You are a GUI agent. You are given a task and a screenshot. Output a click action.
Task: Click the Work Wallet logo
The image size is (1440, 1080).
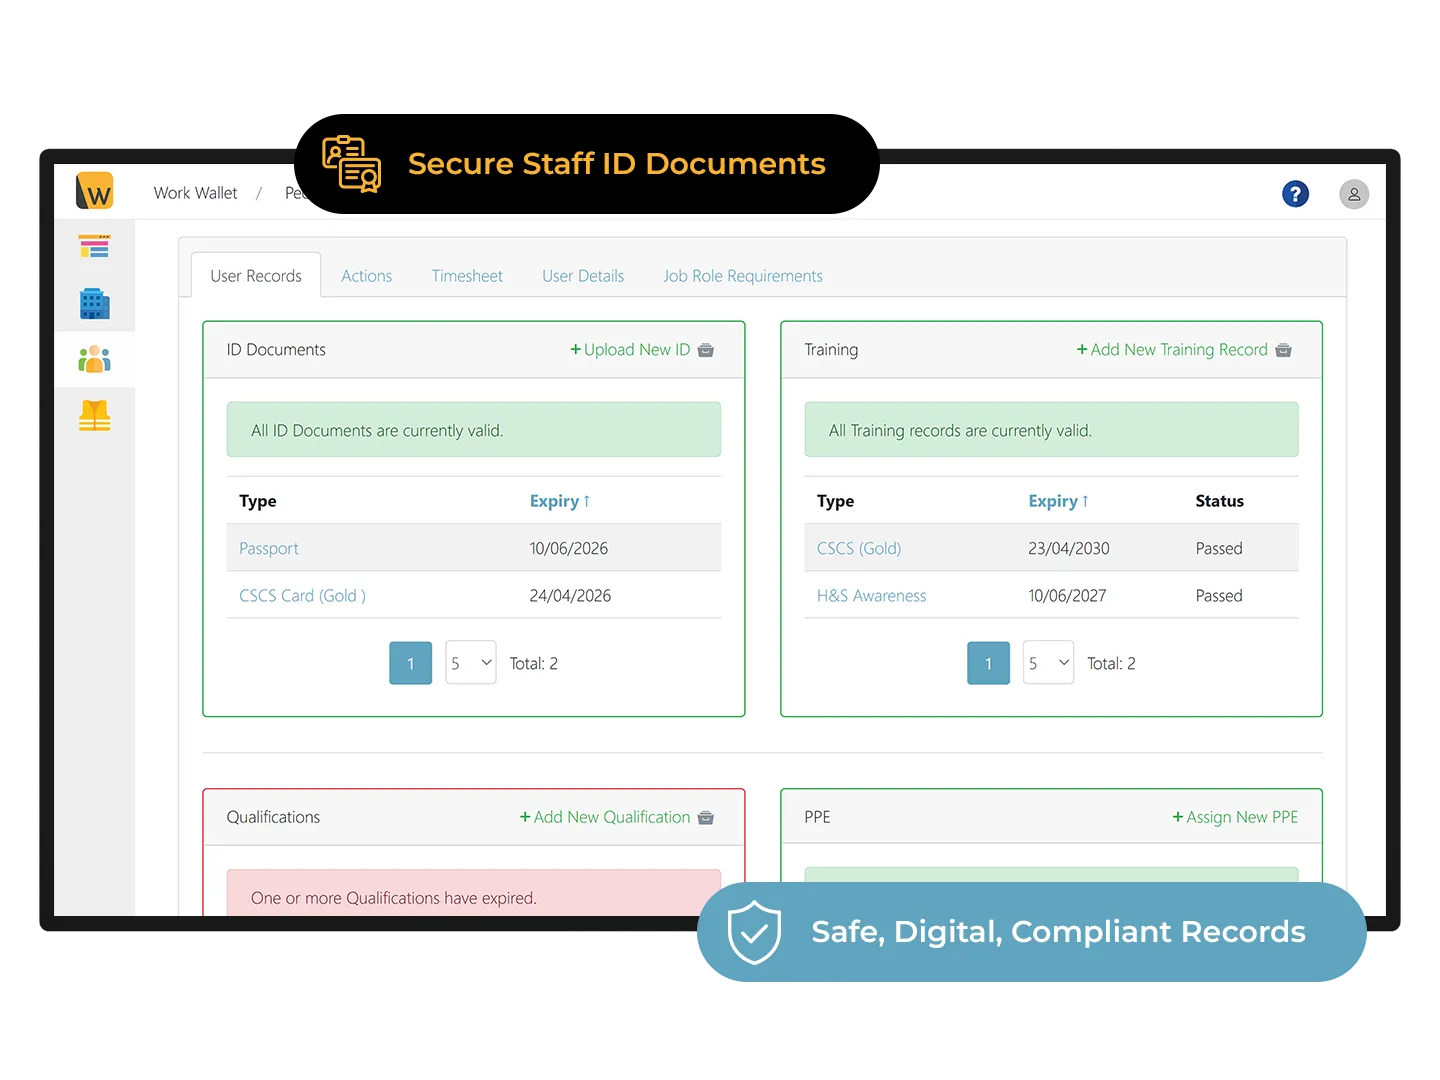coord(94,190)
